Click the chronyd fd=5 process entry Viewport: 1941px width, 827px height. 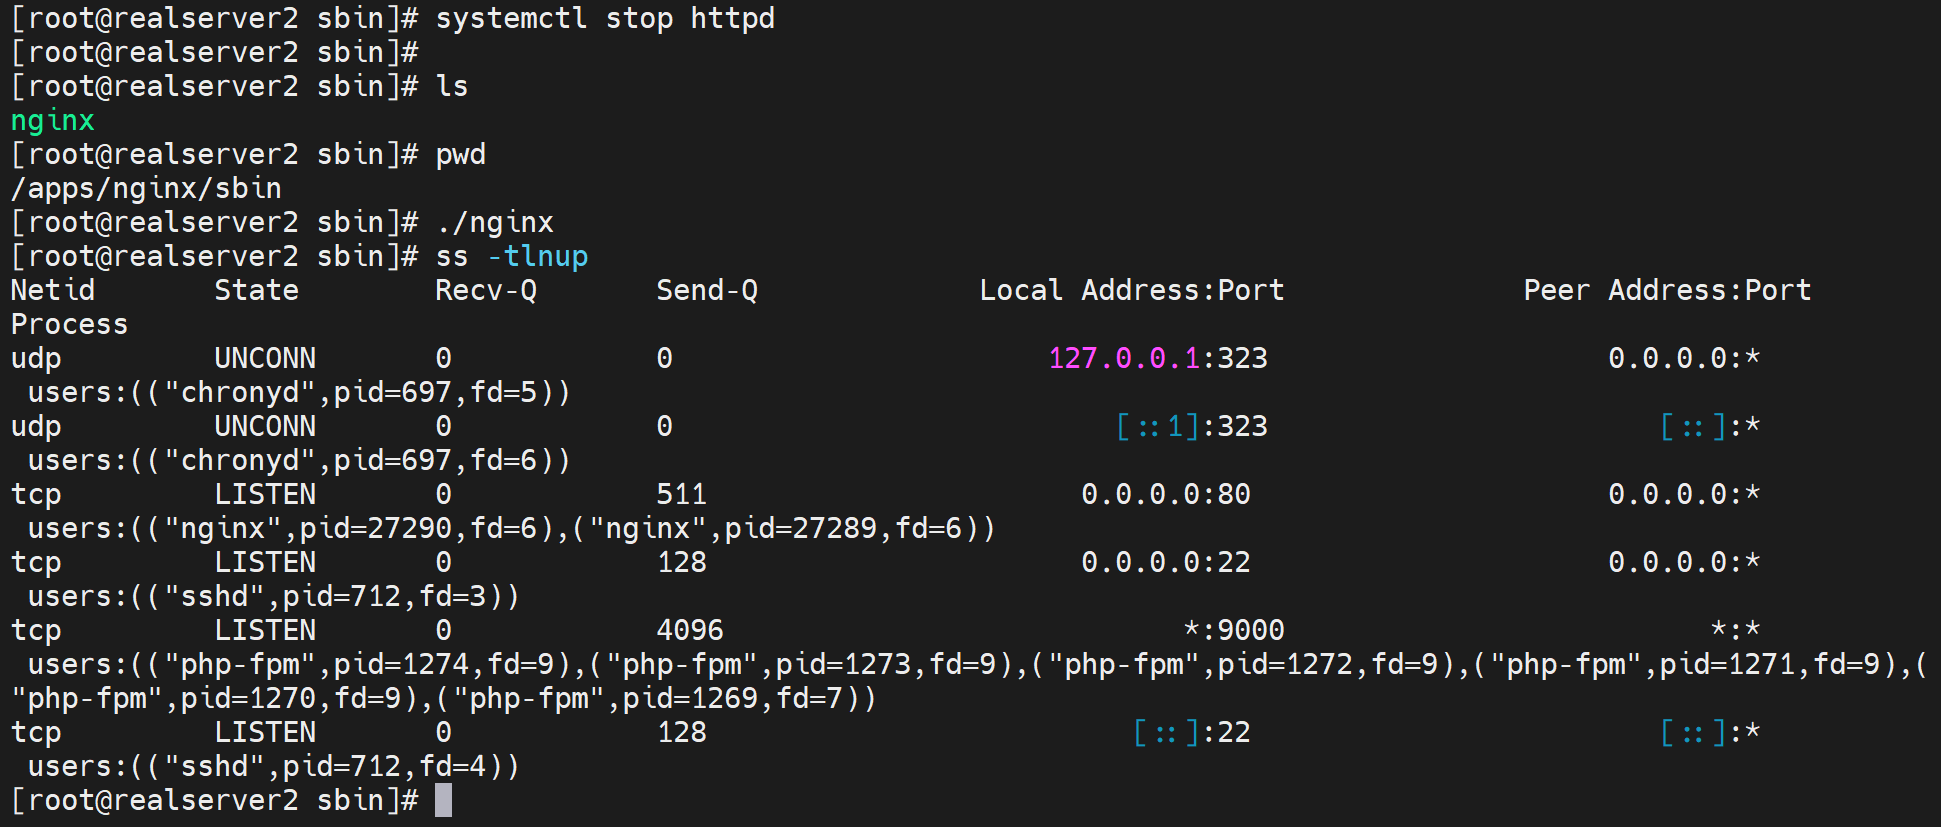(298, 392)
